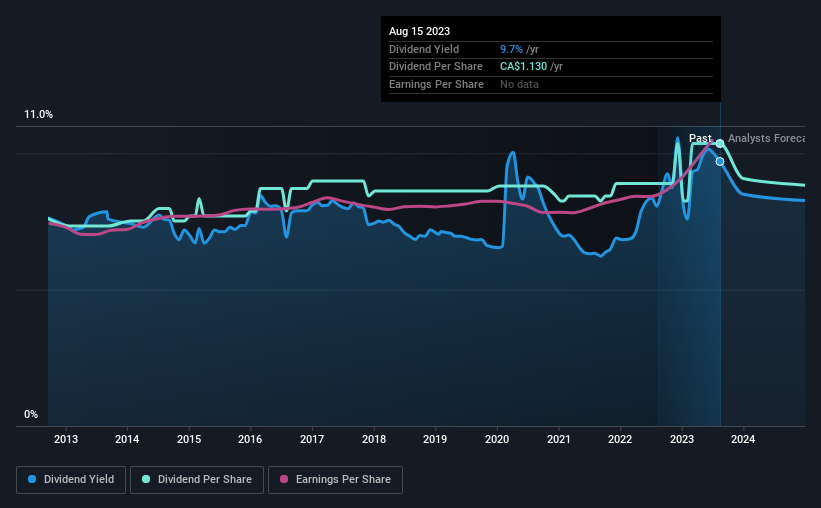Click the pink Earnings Per Share legend dot
The image size is (821, 508).
coord(284,479)
